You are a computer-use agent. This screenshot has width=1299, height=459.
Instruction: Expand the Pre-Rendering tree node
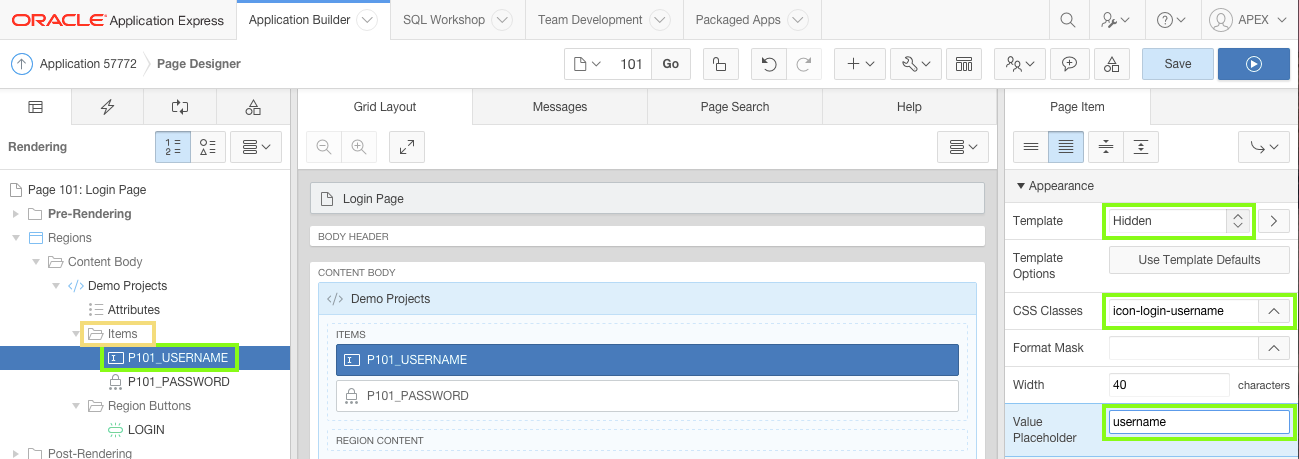tap(15, 214)
